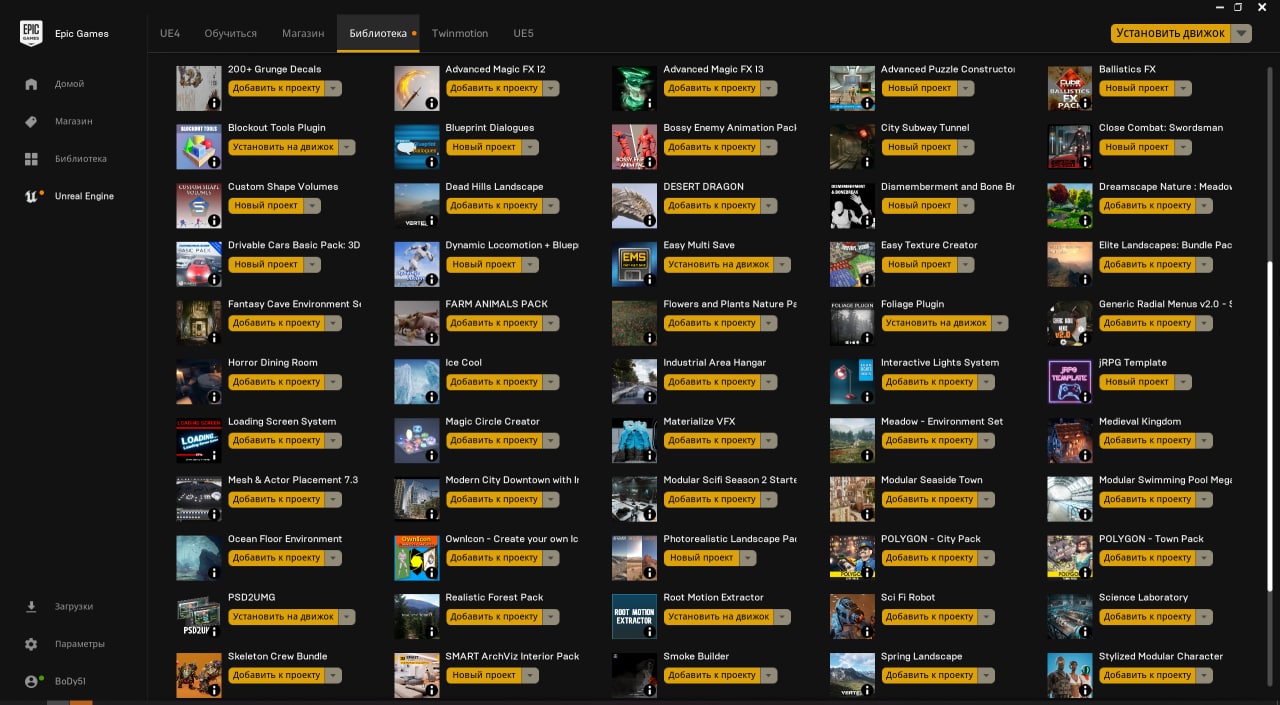Click the Epic Games logo
1280x705 pixels.
31,33
